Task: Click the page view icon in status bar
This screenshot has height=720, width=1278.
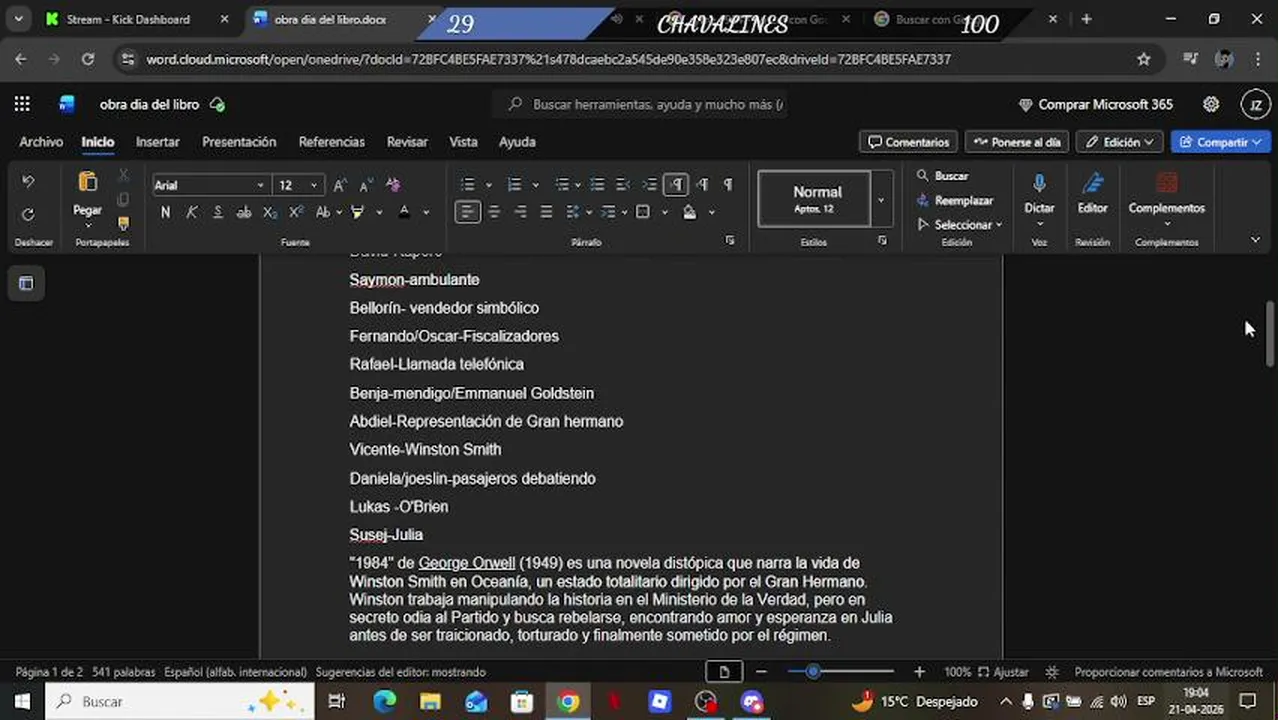Action: [724, 672]
